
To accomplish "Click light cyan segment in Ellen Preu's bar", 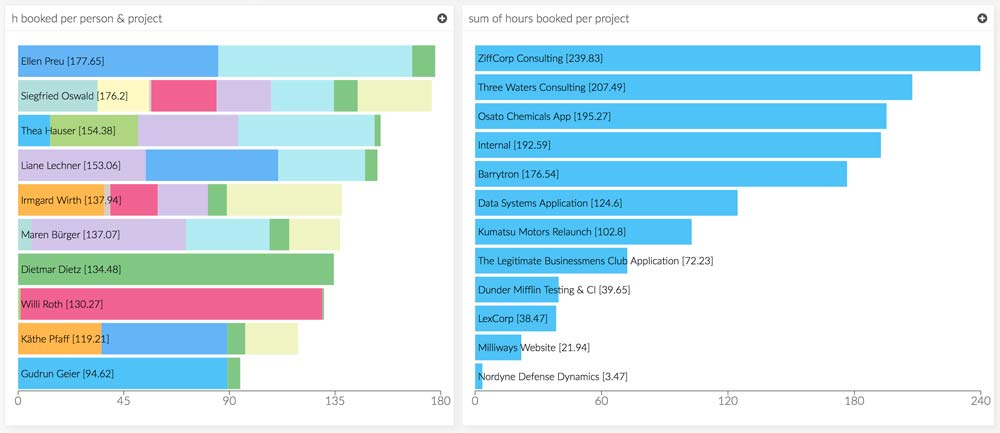I will (x=315, y=61).
